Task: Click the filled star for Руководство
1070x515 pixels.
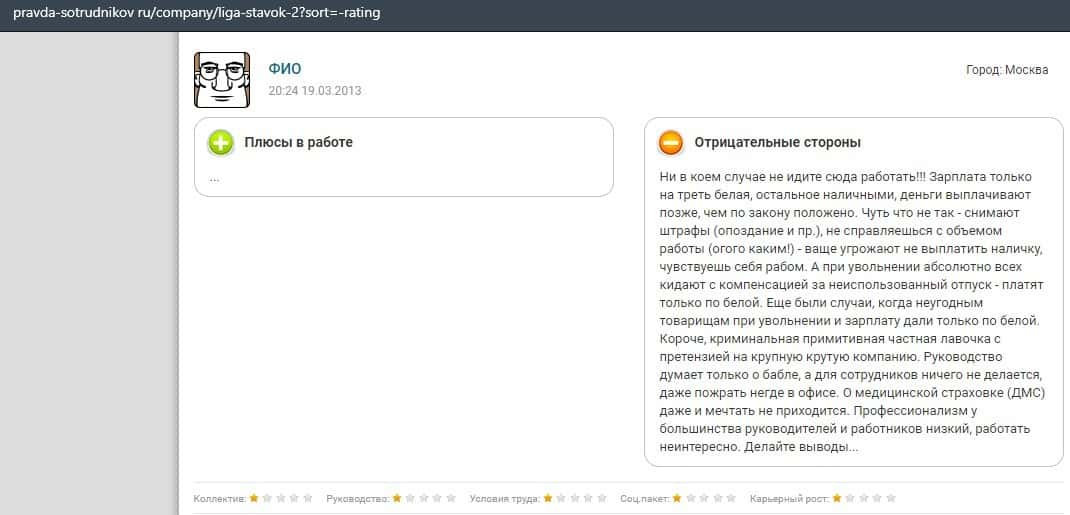Action: (397, 497)
